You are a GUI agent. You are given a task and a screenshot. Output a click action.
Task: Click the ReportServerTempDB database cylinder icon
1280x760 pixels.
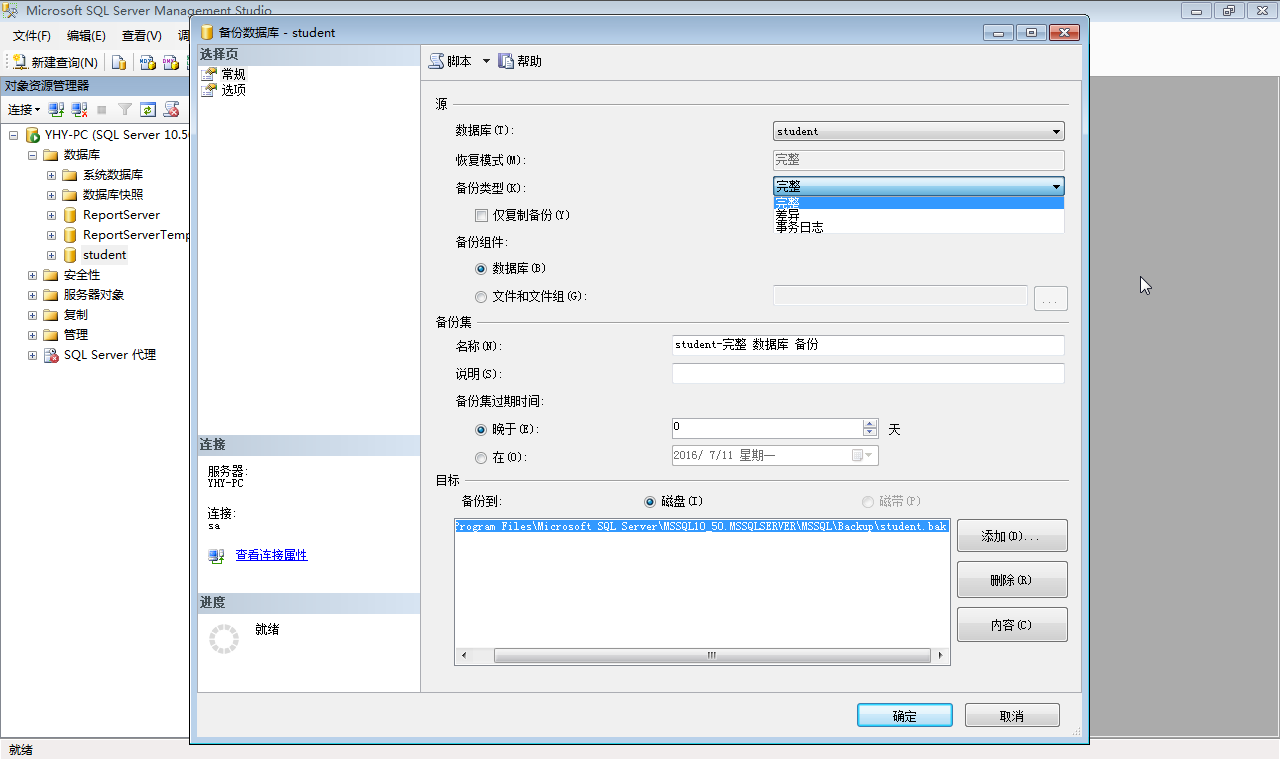(x=70, y=235)
